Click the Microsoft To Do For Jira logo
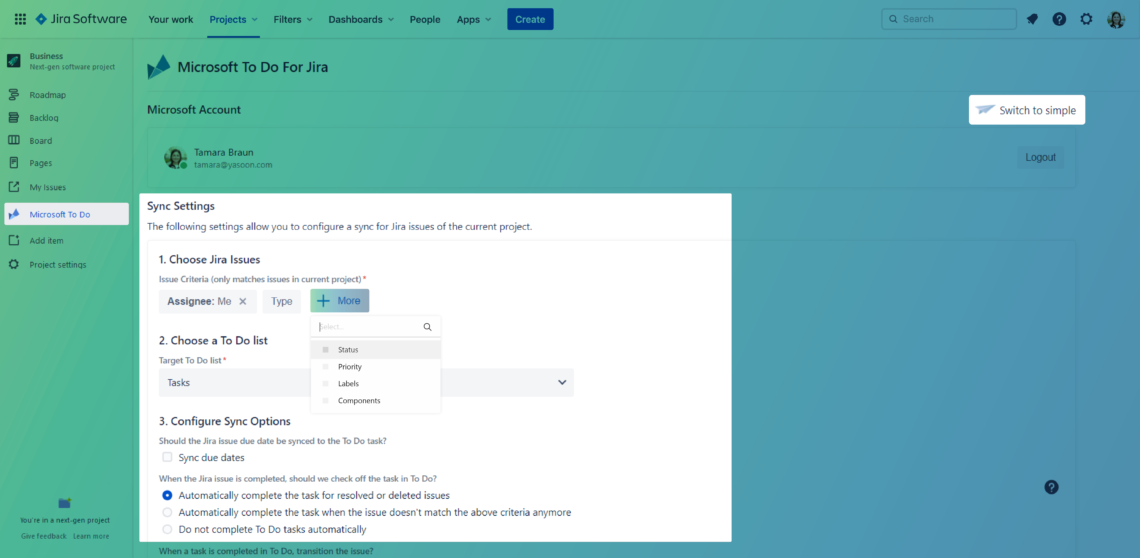1140x558 pixels. [158, 67]
